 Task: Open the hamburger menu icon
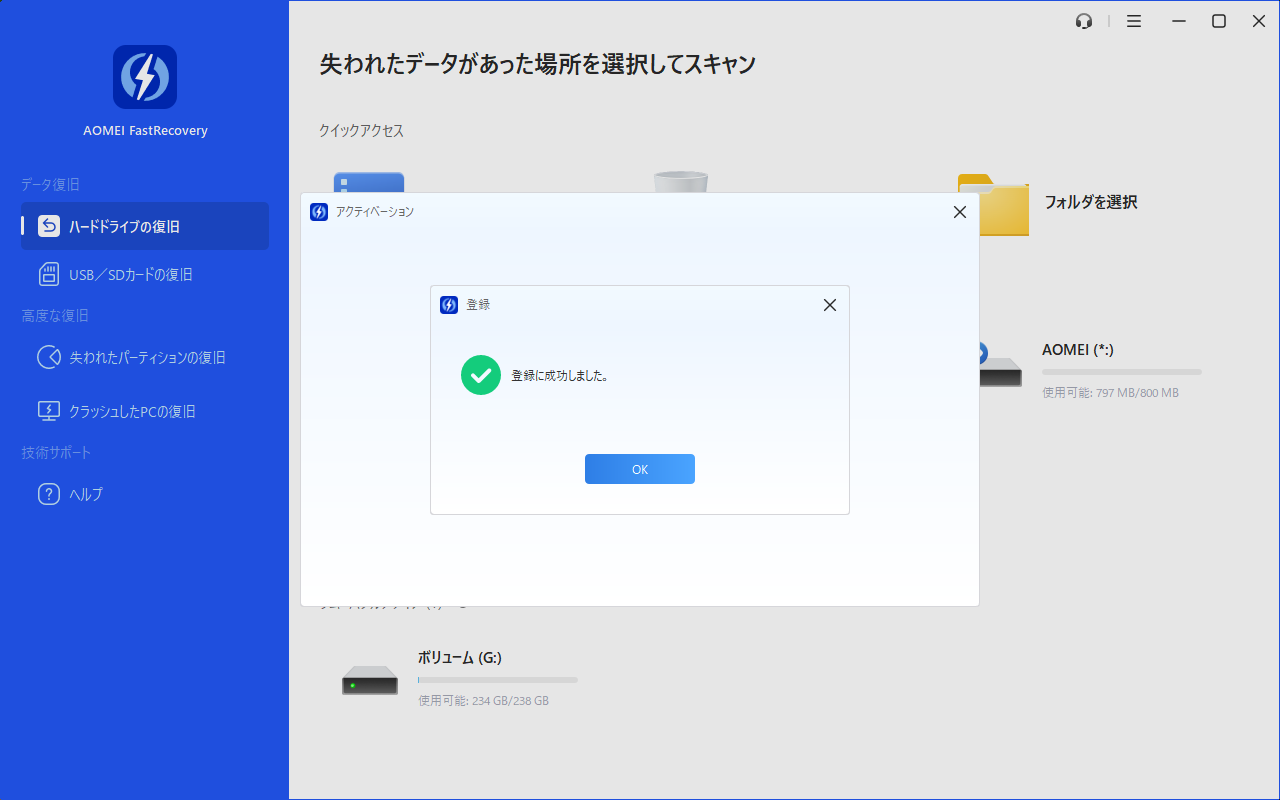pos(1134,21)
